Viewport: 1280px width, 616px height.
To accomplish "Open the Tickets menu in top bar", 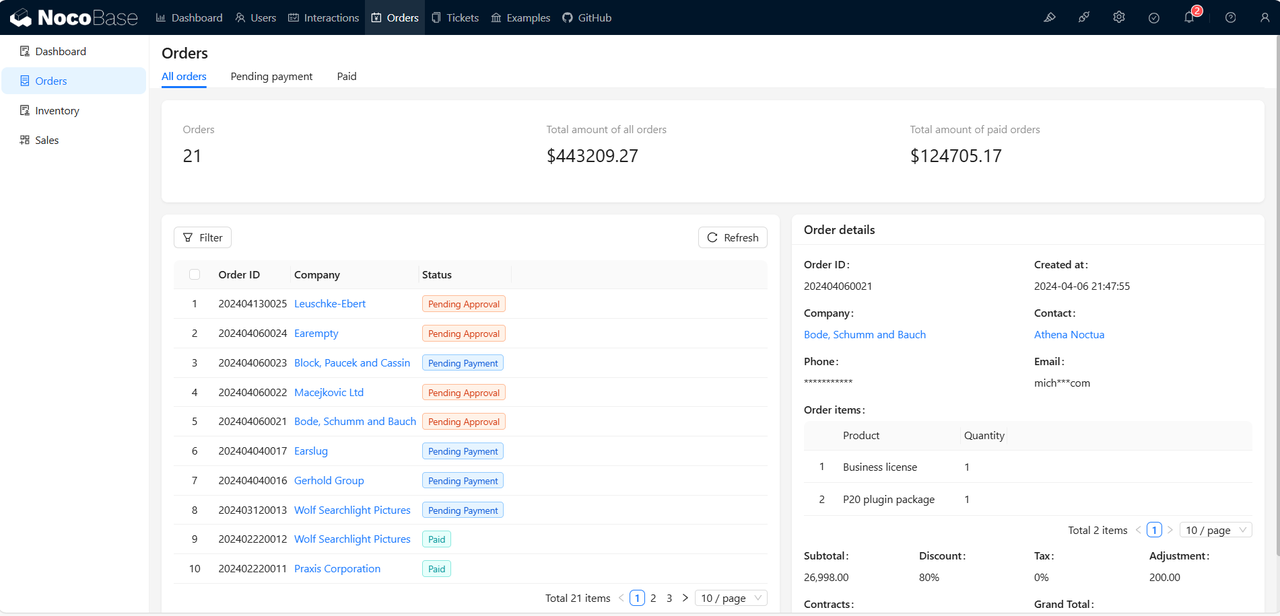I will pyautogui.click(x=454, y=18).
